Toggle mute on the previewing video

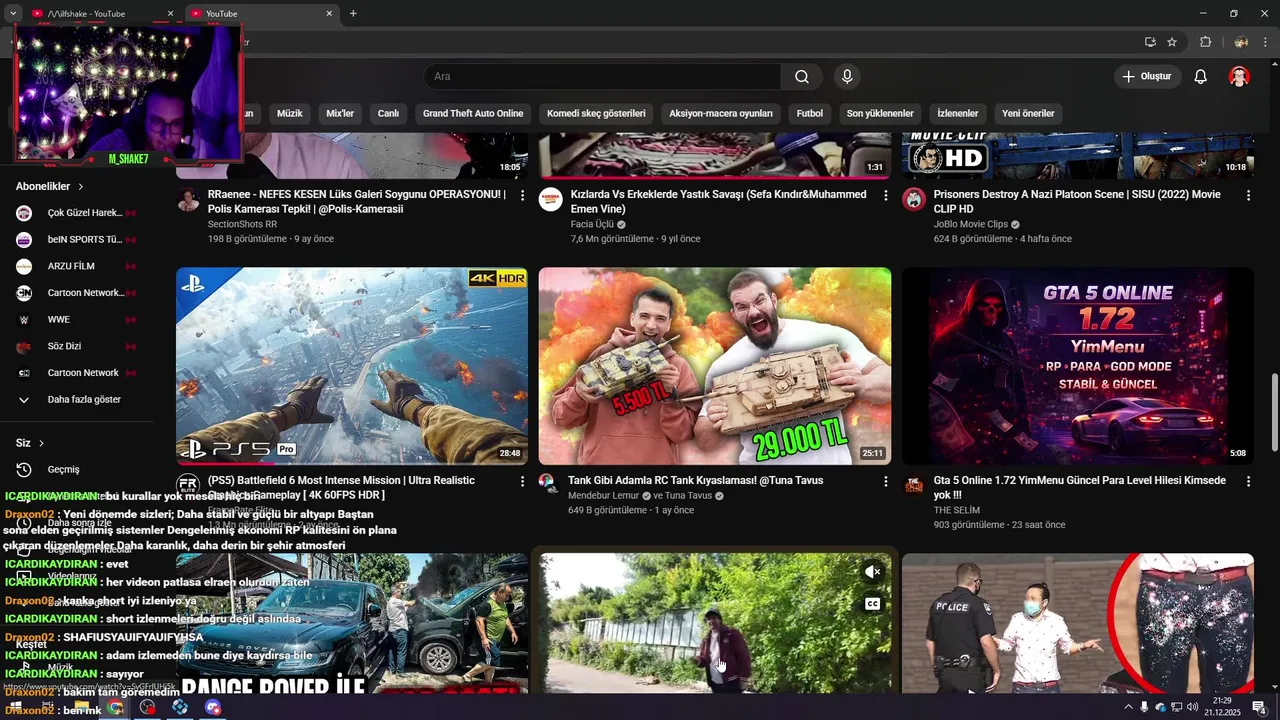pos(873,572)
